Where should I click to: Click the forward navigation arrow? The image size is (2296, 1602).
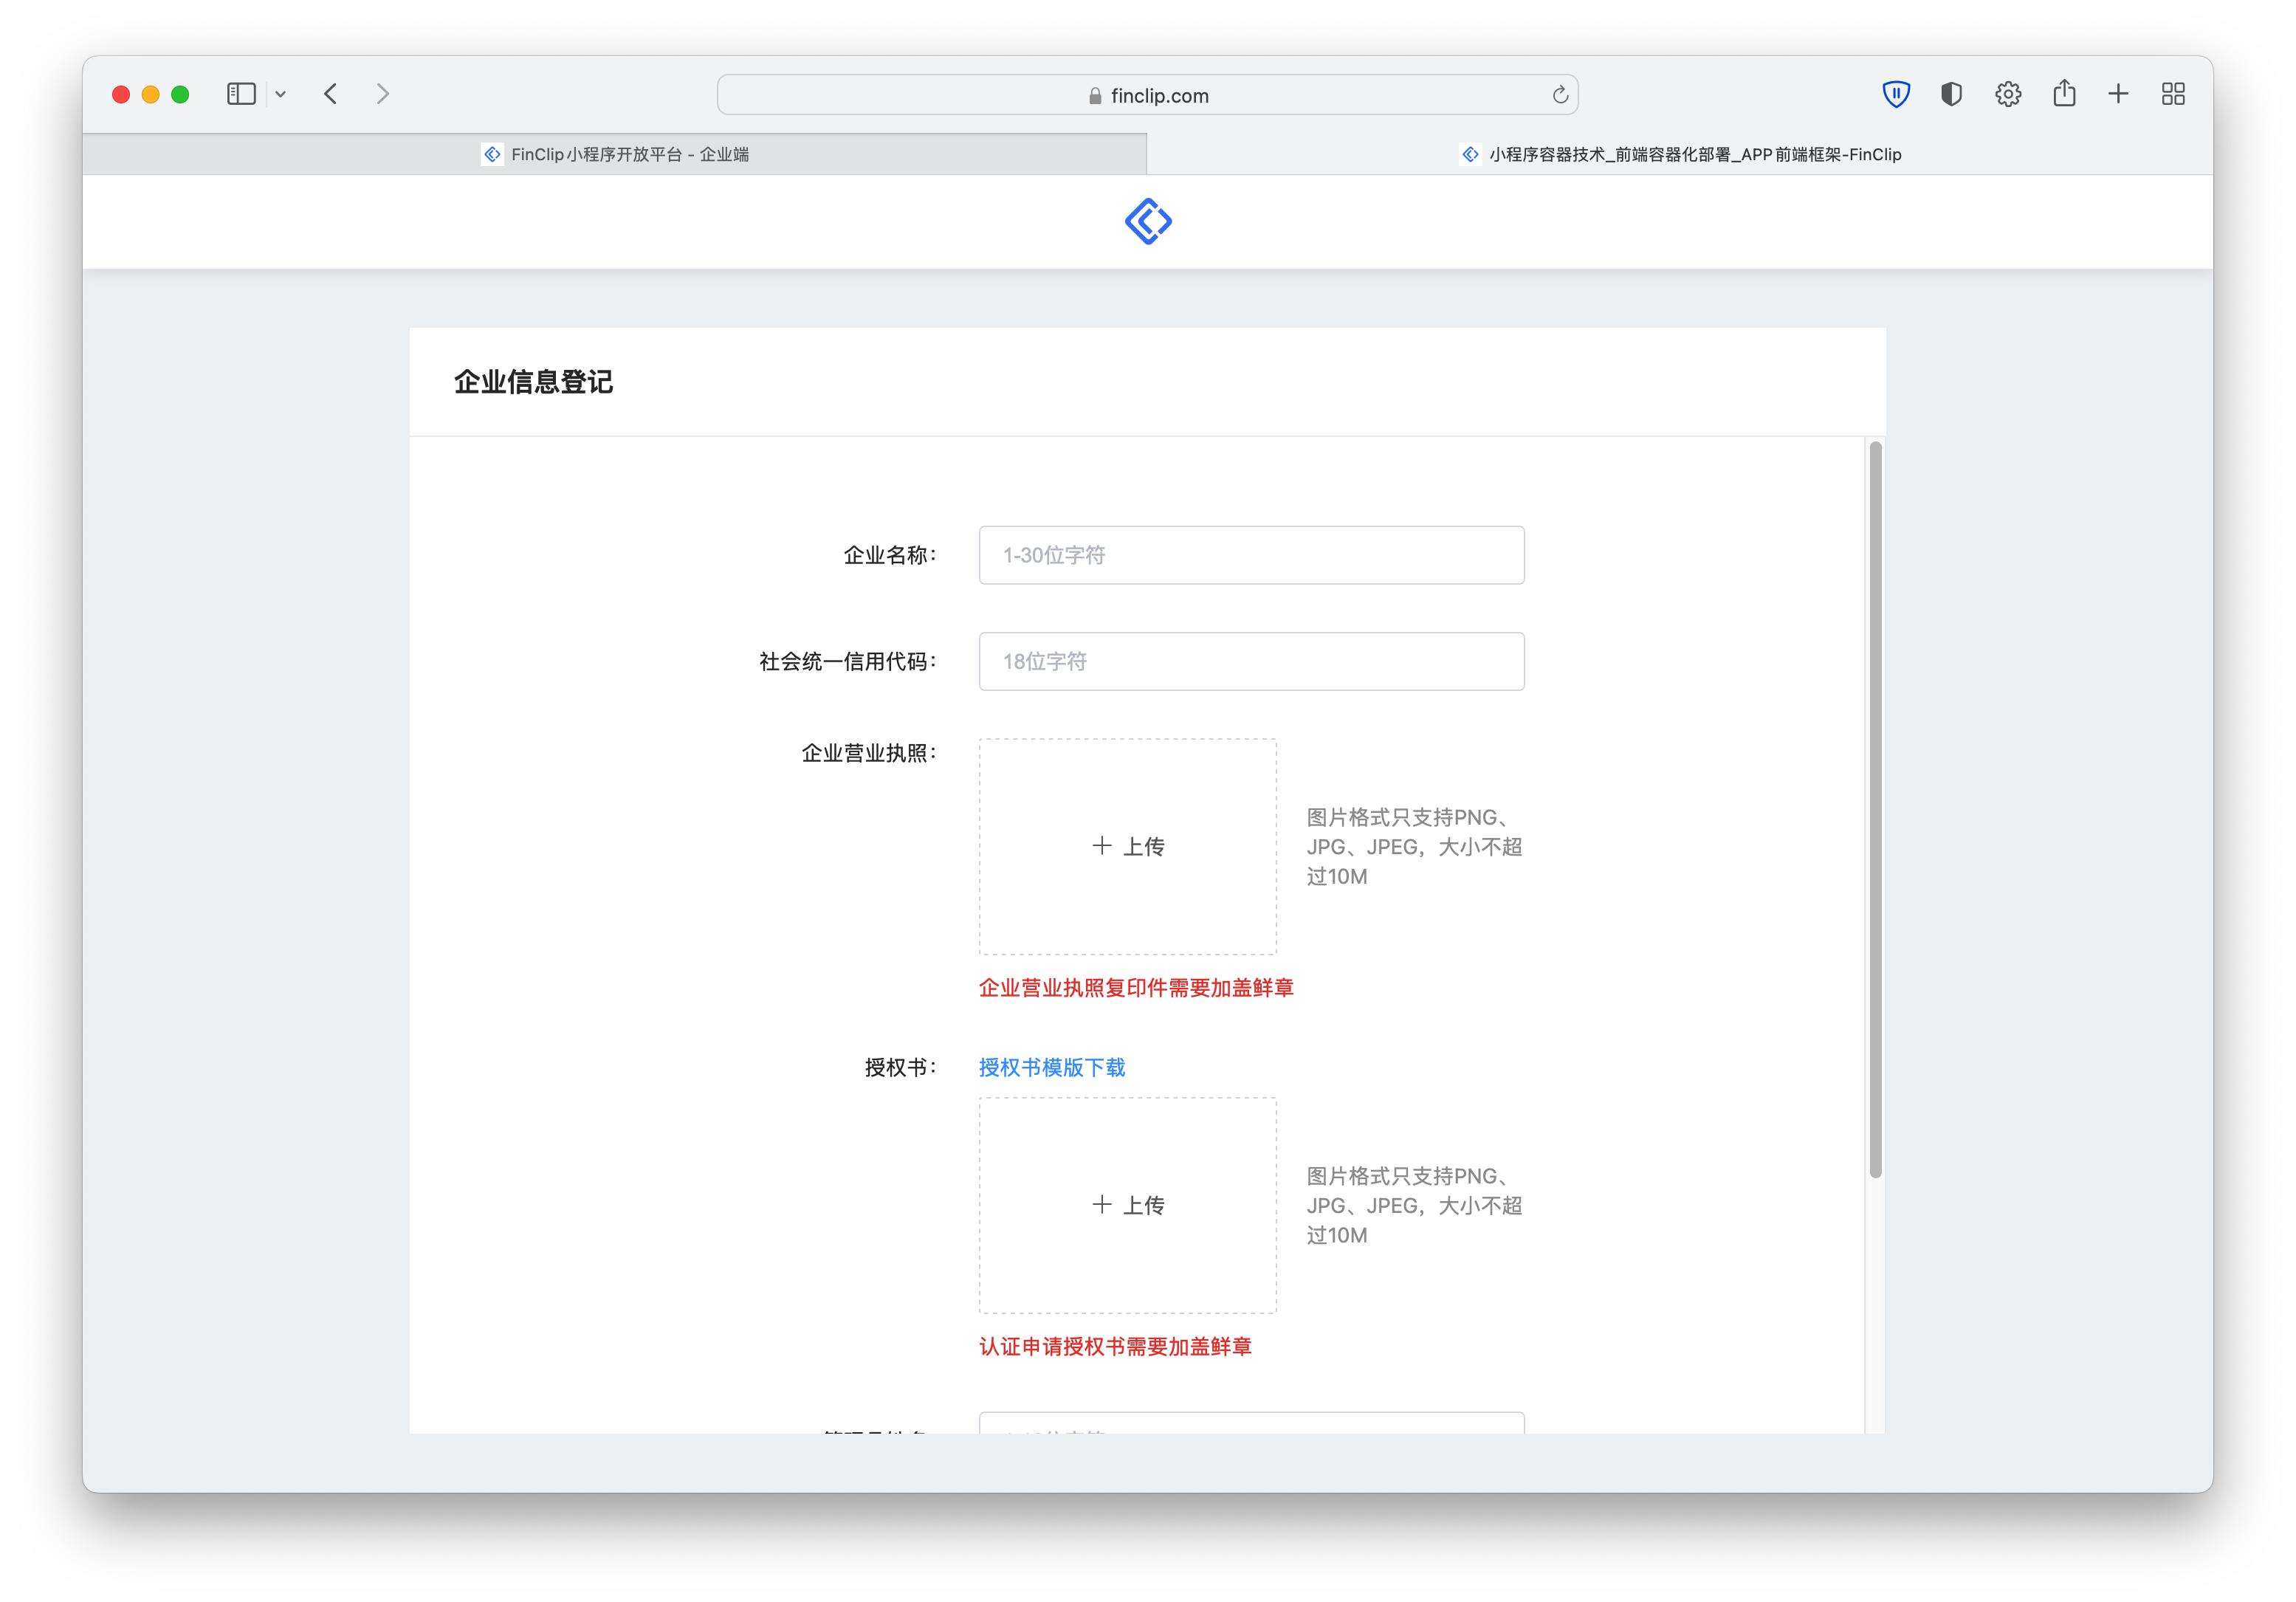(x=383, y=94)
